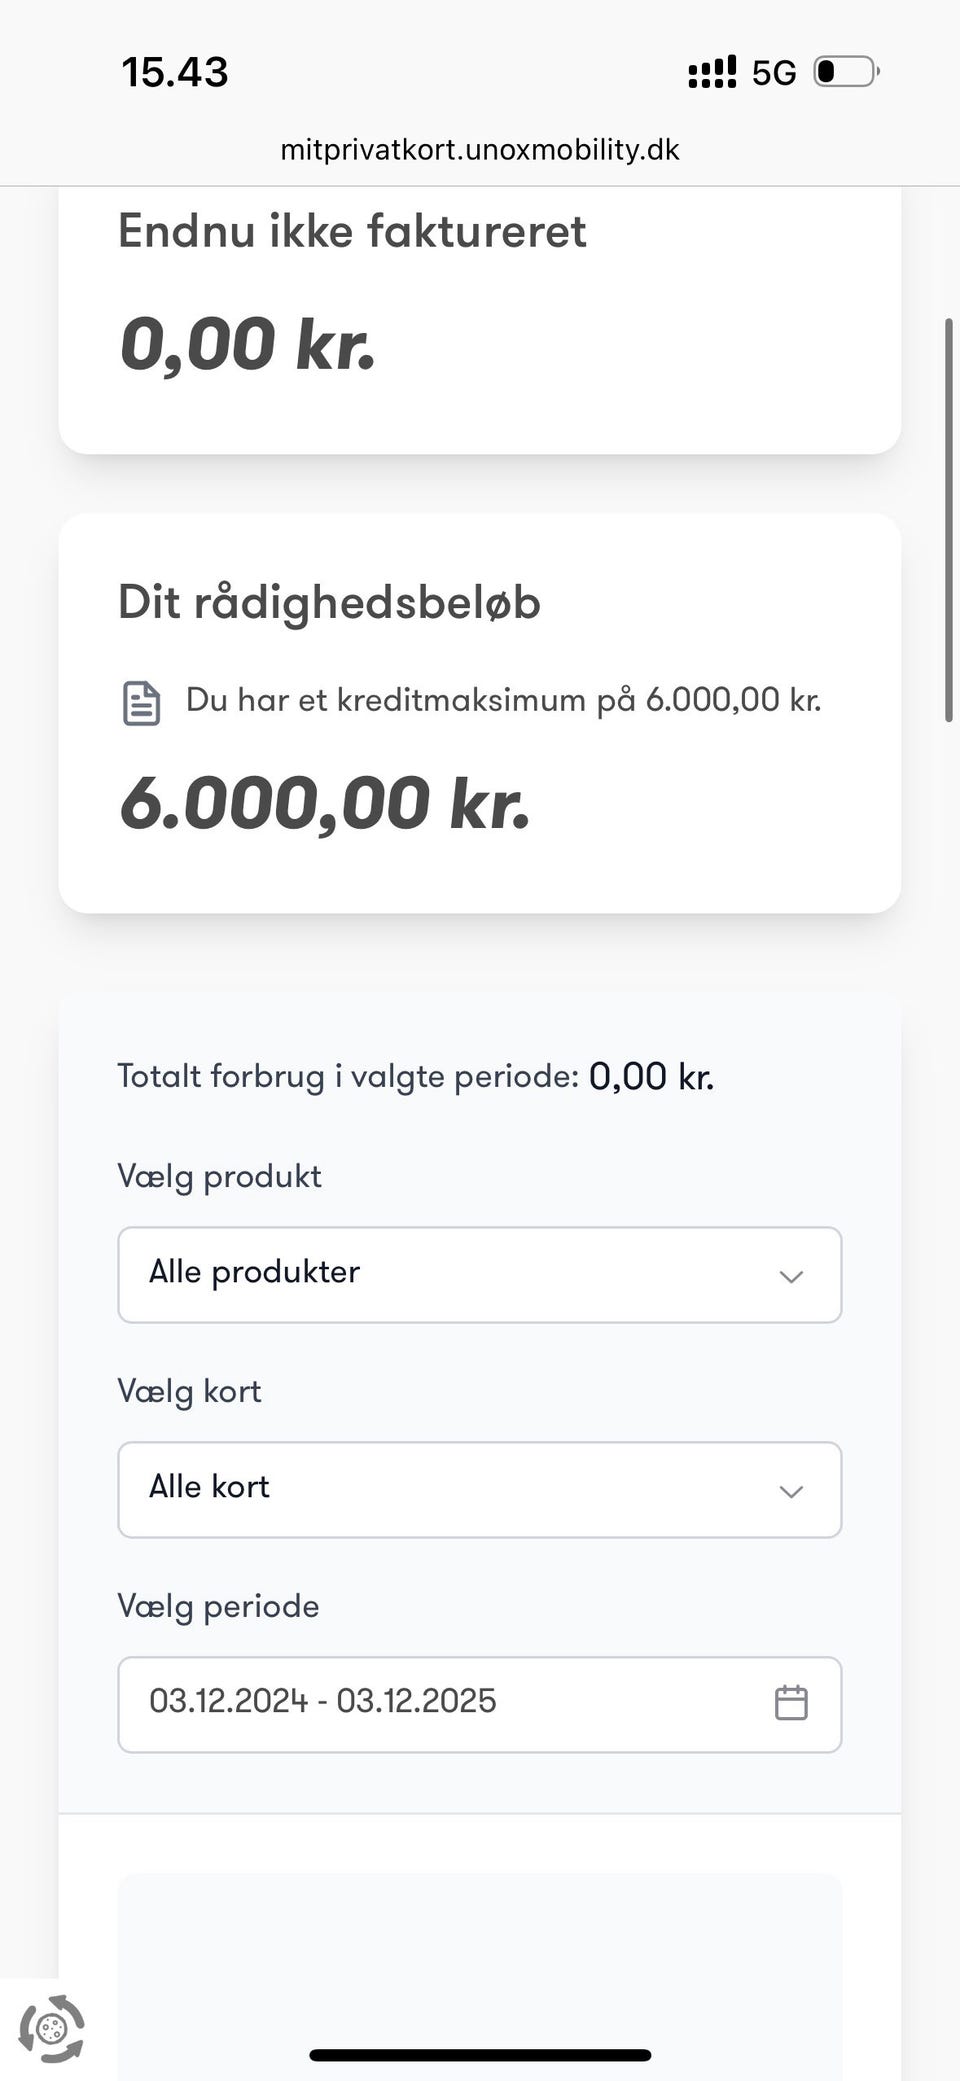Tap the battery indicator icon
This screenshot has height=2081, width=960.
pyautogui.click(x=846, y=72)
